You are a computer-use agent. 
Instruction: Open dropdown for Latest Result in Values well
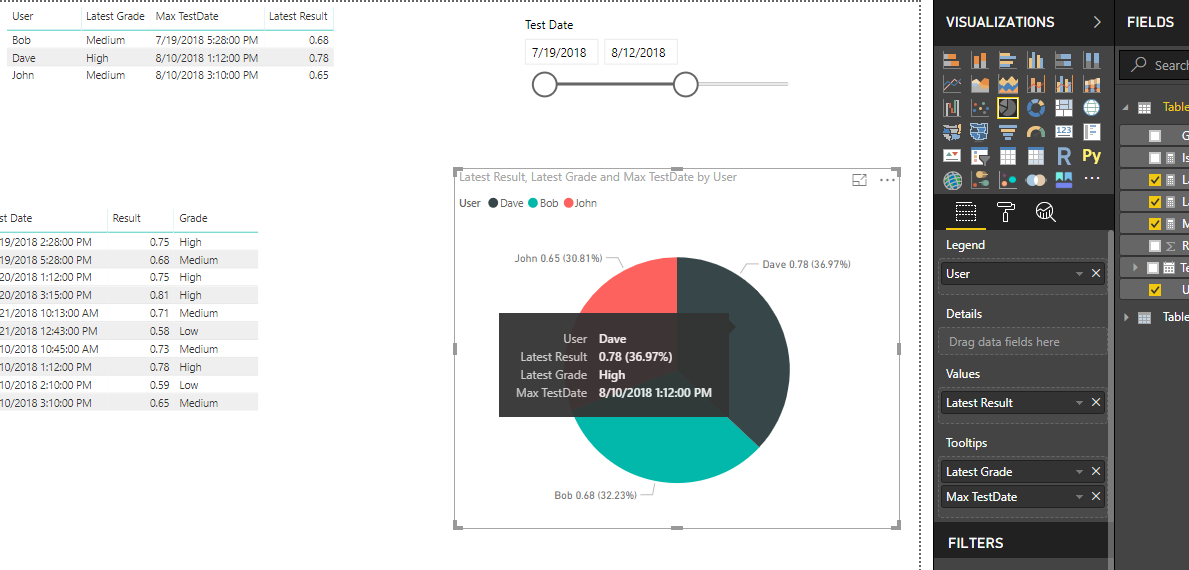[1079, 403]
